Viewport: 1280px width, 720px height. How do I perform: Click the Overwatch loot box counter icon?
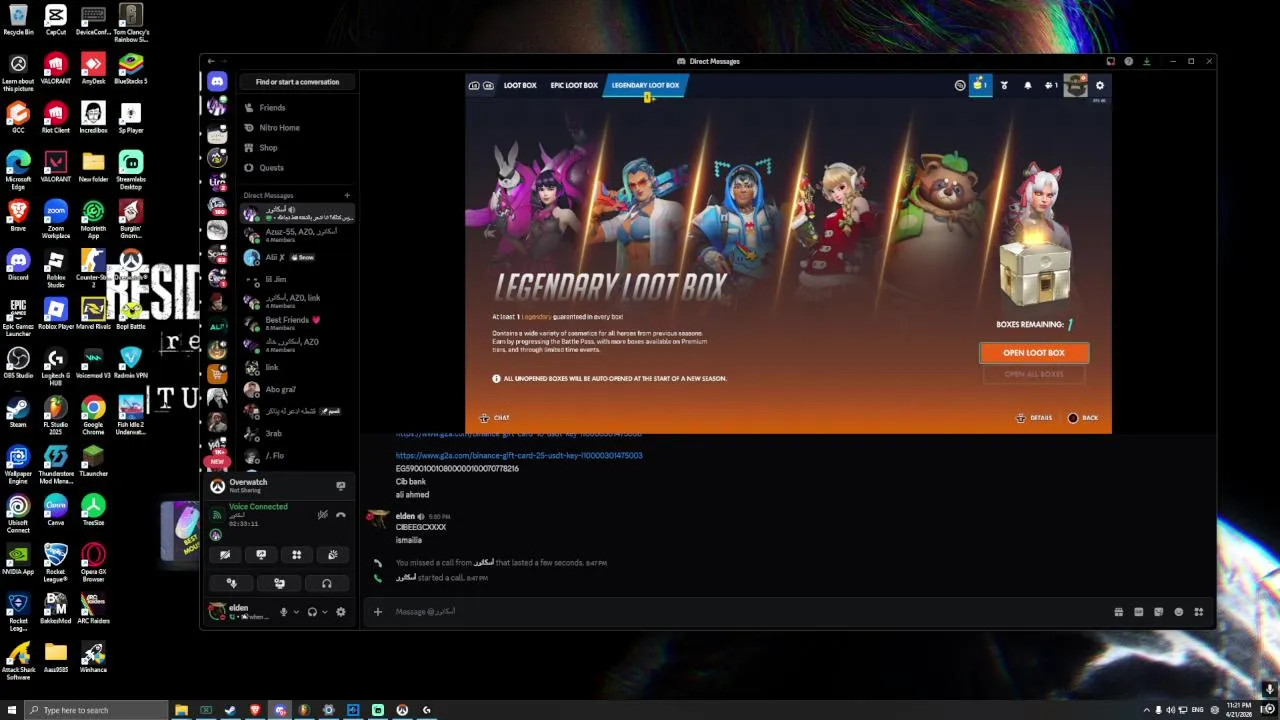pyautogui.click(x=981, y=85)
